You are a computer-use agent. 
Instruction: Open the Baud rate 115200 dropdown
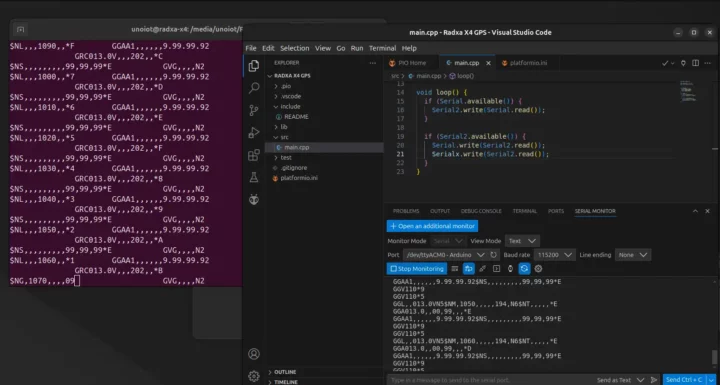(556, 255)
